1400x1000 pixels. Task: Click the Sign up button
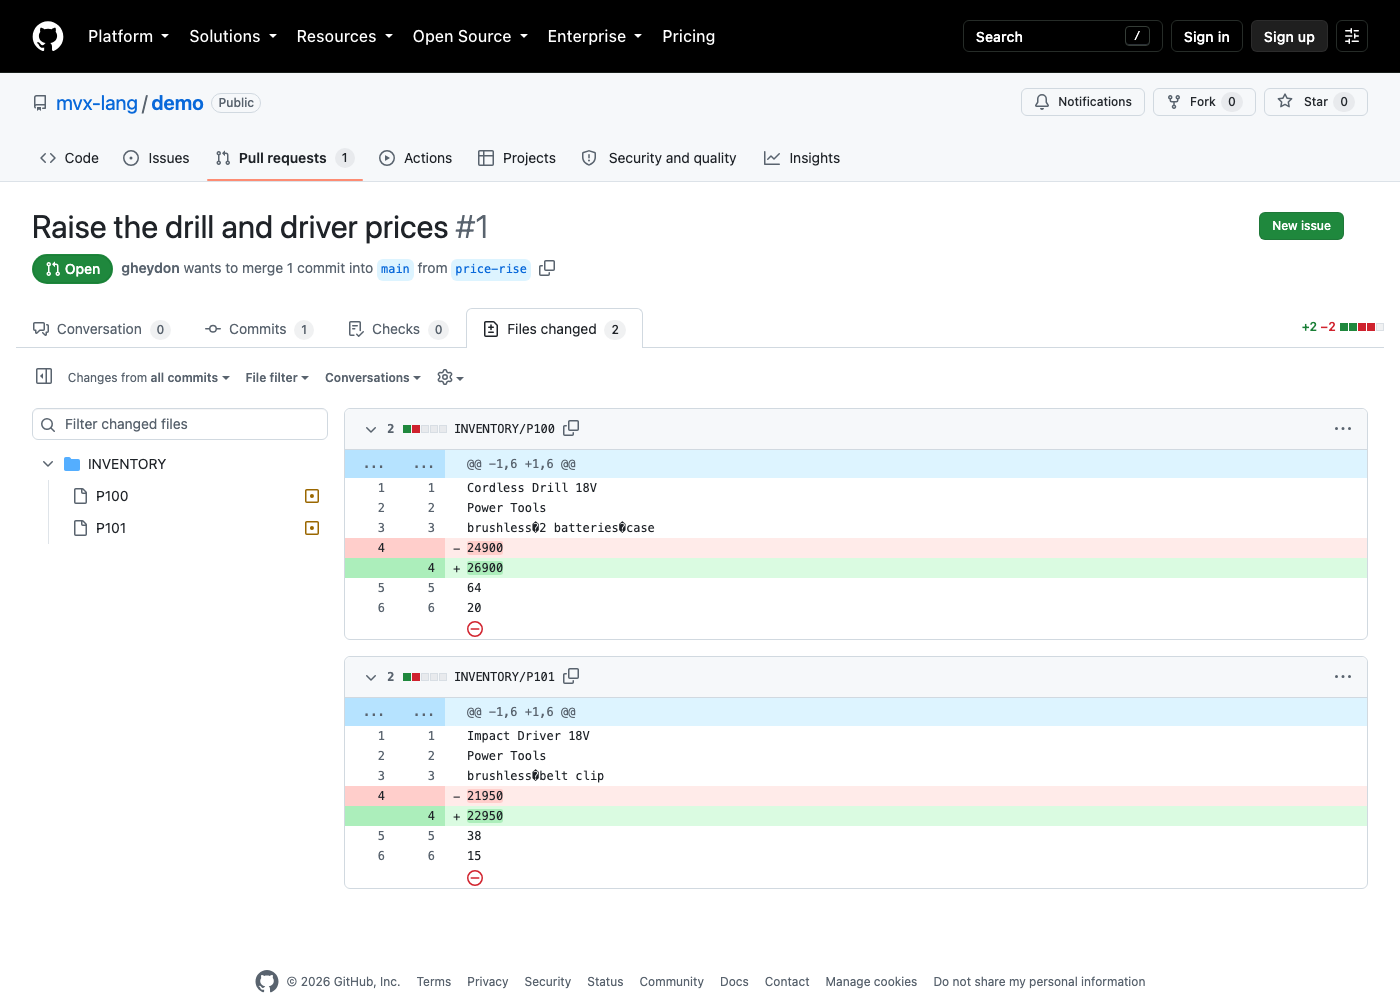(x=1289, y=36)
